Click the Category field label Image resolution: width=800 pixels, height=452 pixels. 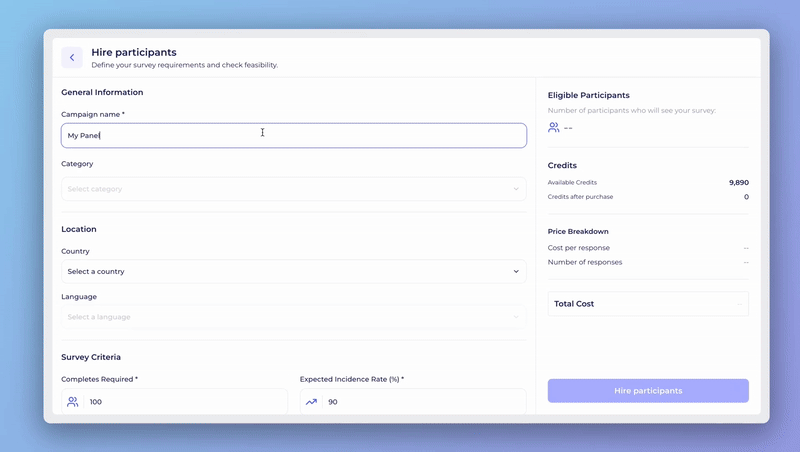coord(77,164)
